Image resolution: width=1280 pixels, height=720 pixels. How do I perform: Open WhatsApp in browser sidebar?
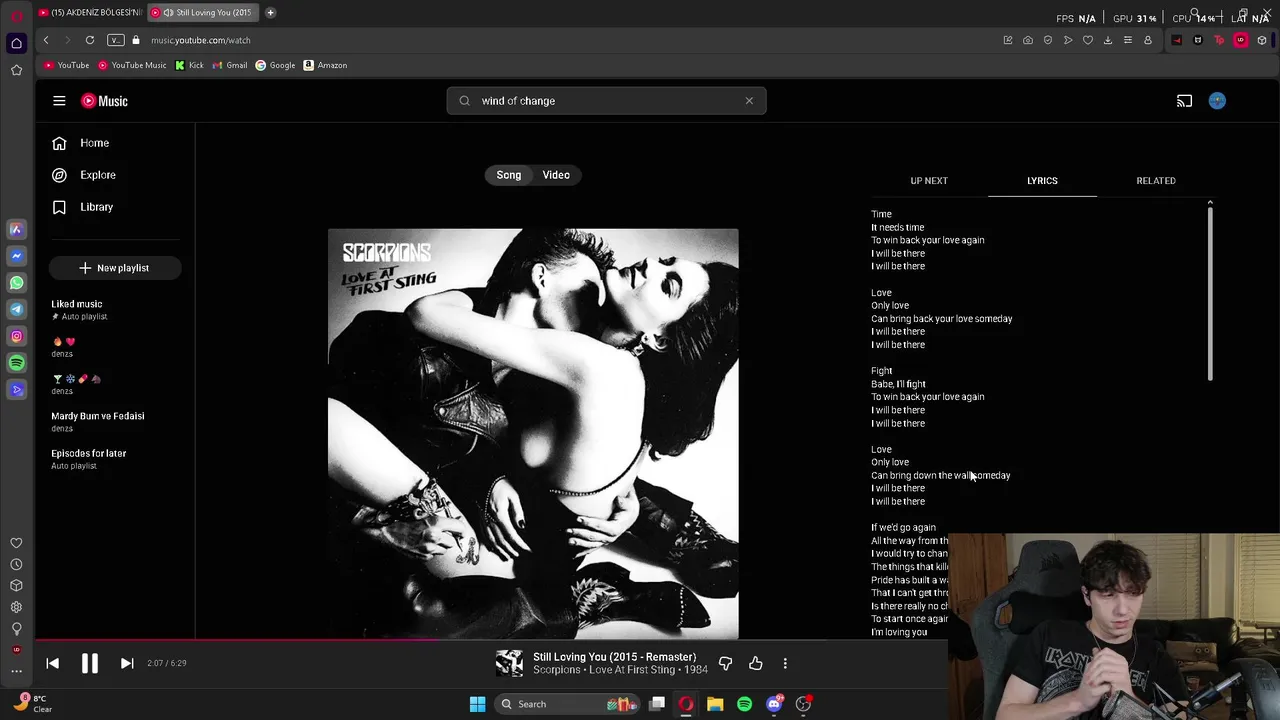tap(16, 283)
